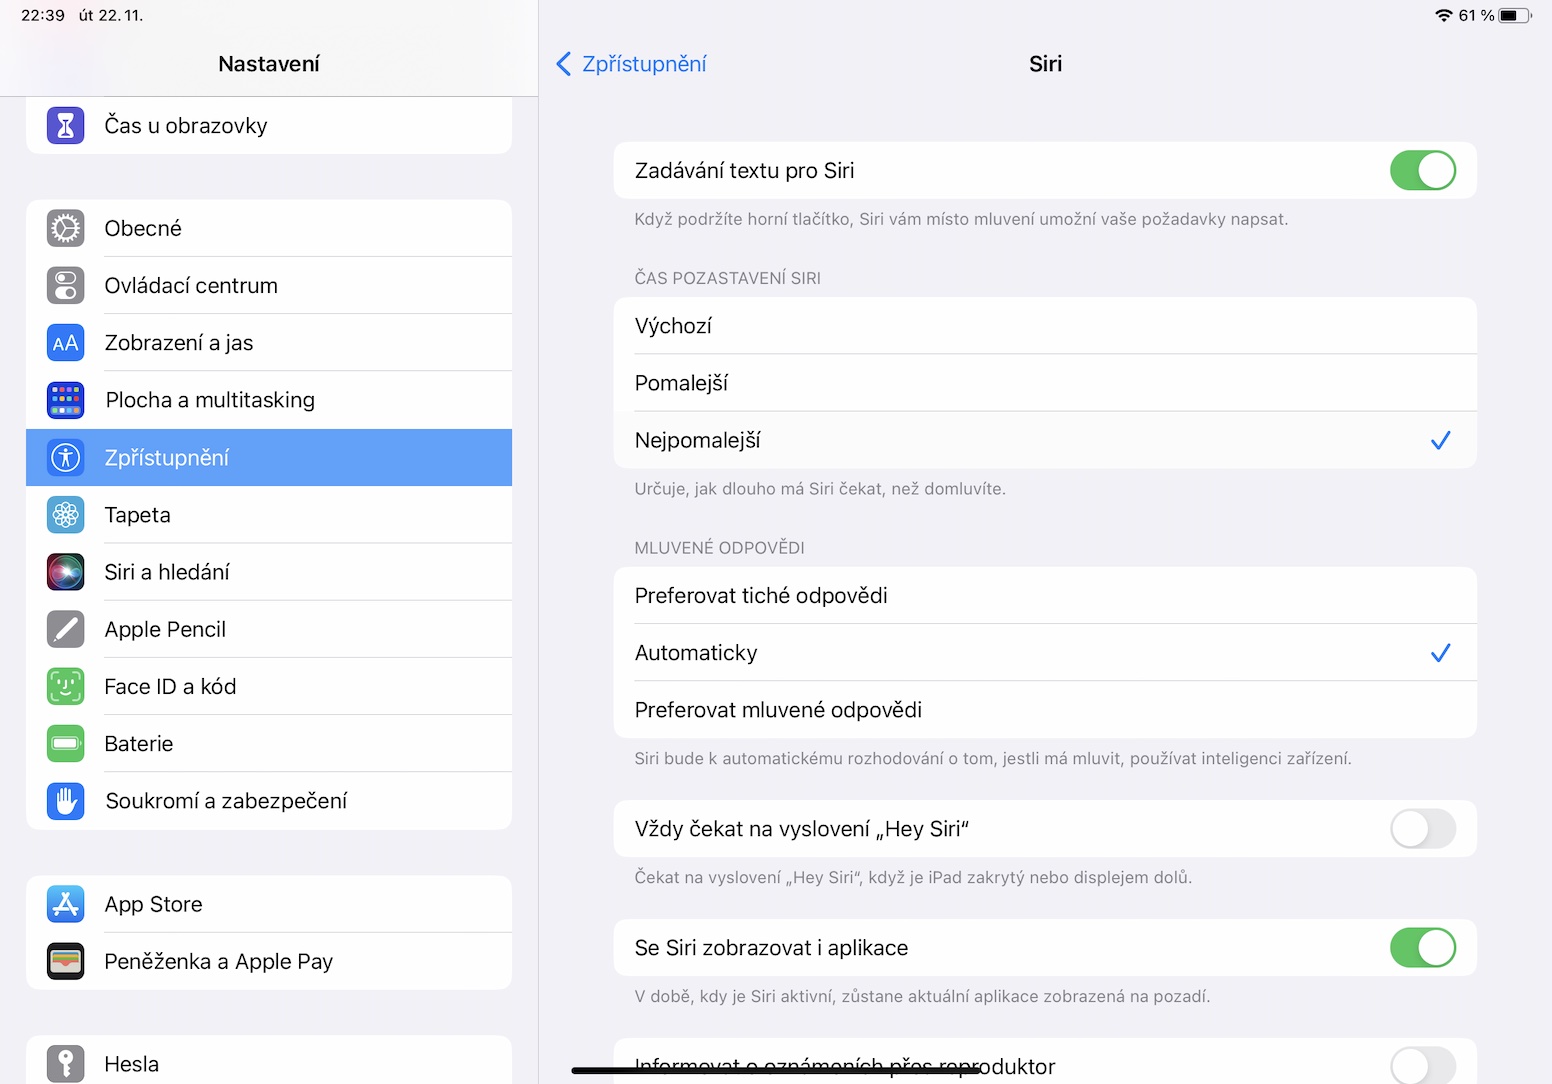Go back to Zpřístupnění

coord(632,64)
